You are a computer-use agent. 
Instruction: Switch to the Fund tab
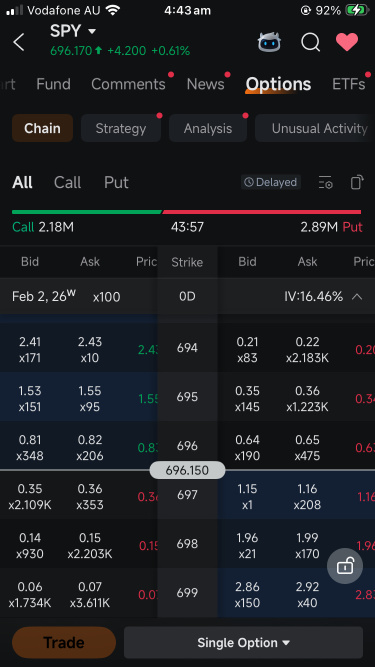[53, 84]
